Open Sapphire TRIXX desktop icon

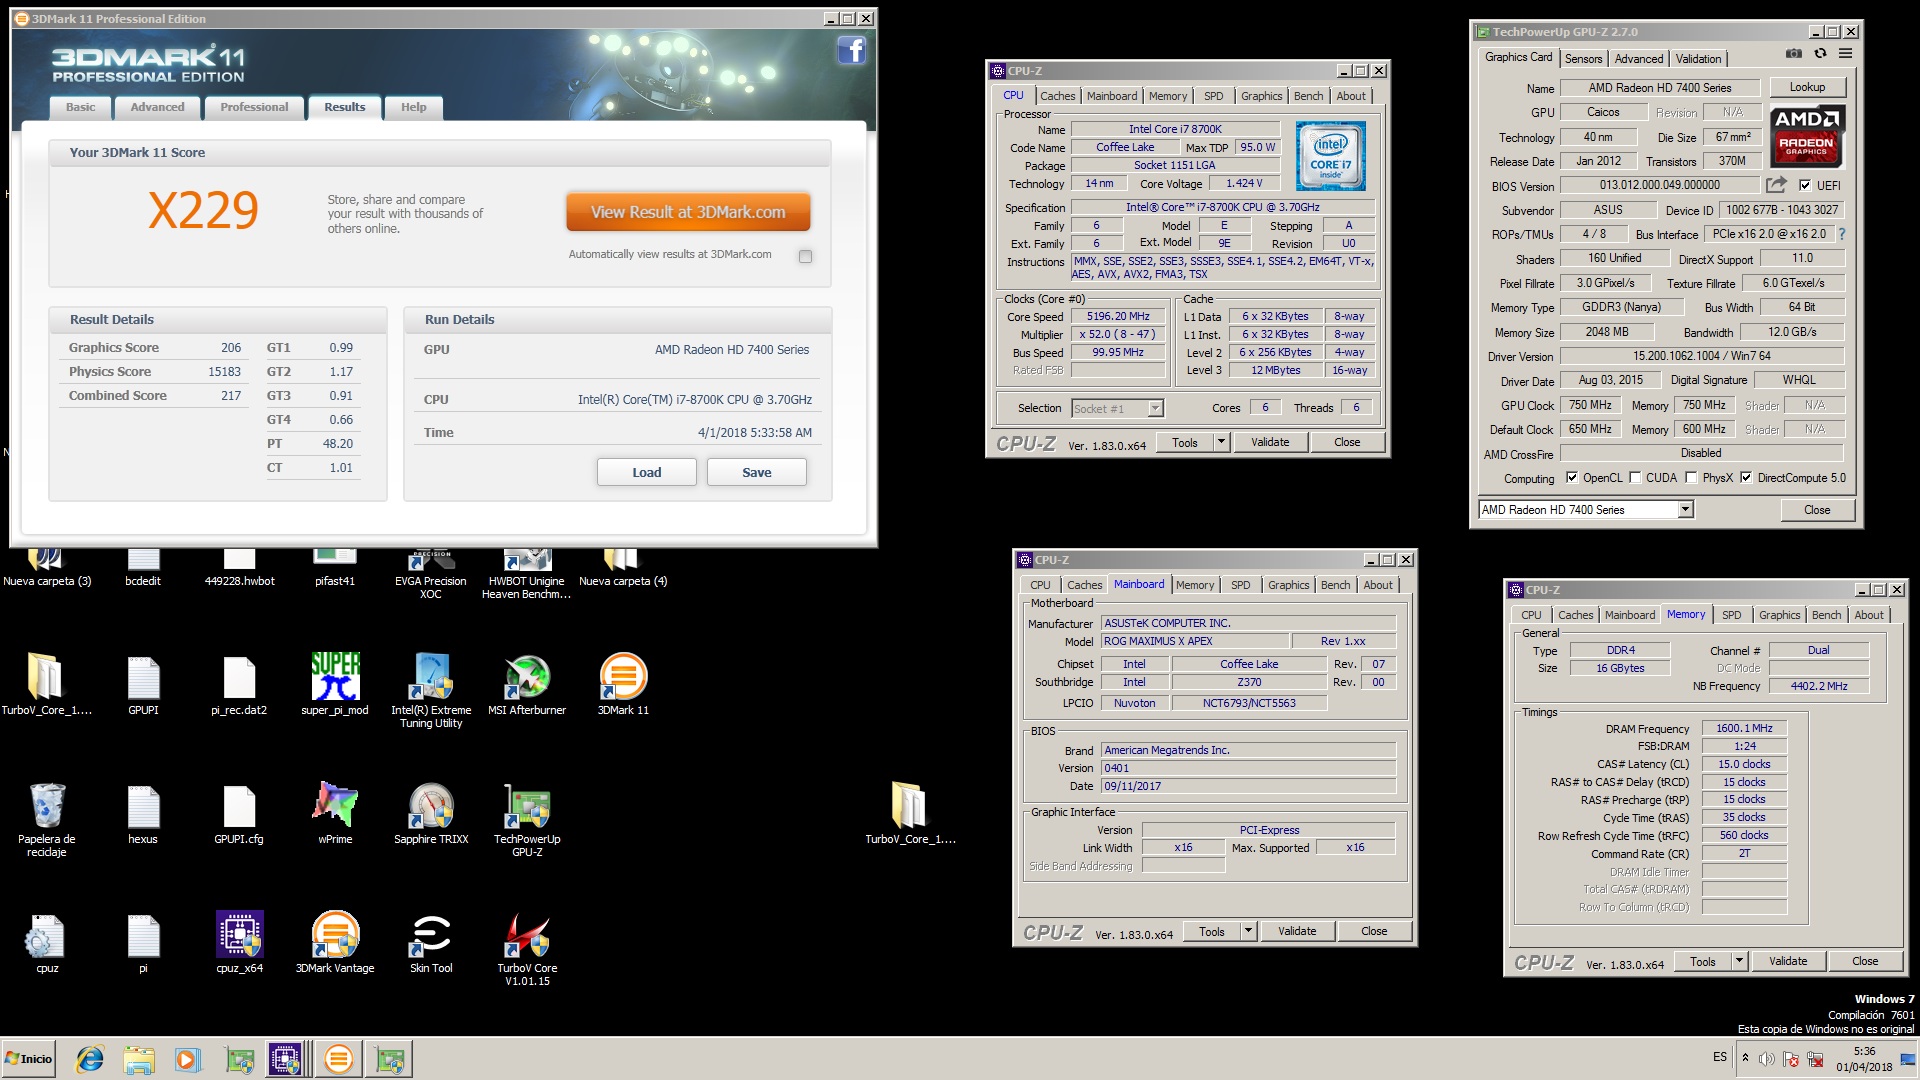pos(431,814)
